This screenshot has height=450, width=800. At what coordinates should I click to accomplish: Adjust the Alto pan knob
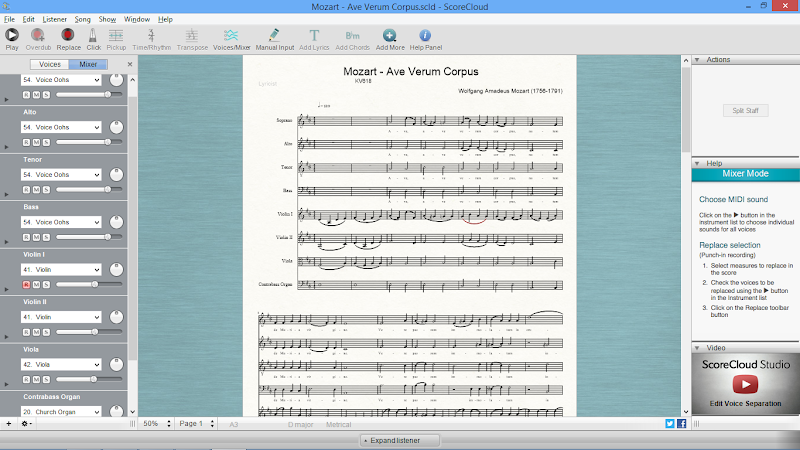[116, 127]
